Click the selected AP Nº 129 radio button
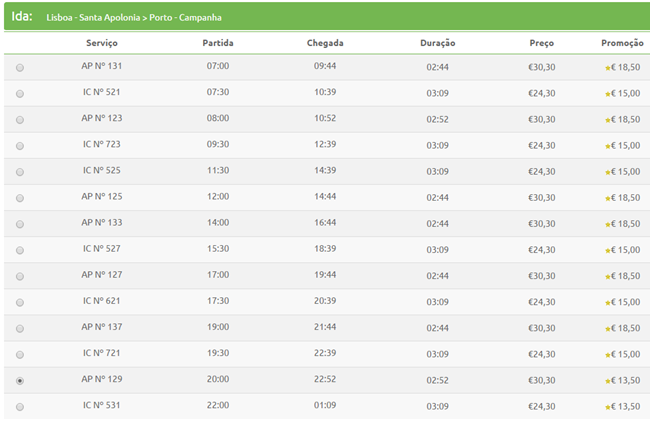Image resolution: width=650 pixels, height=422 pixels. pos(19,381)
